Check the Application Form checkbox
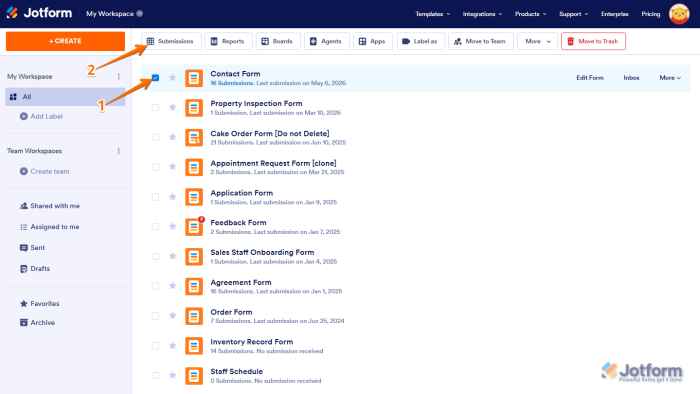The width and height of the screenshot is (700, 394). point(155,197)
